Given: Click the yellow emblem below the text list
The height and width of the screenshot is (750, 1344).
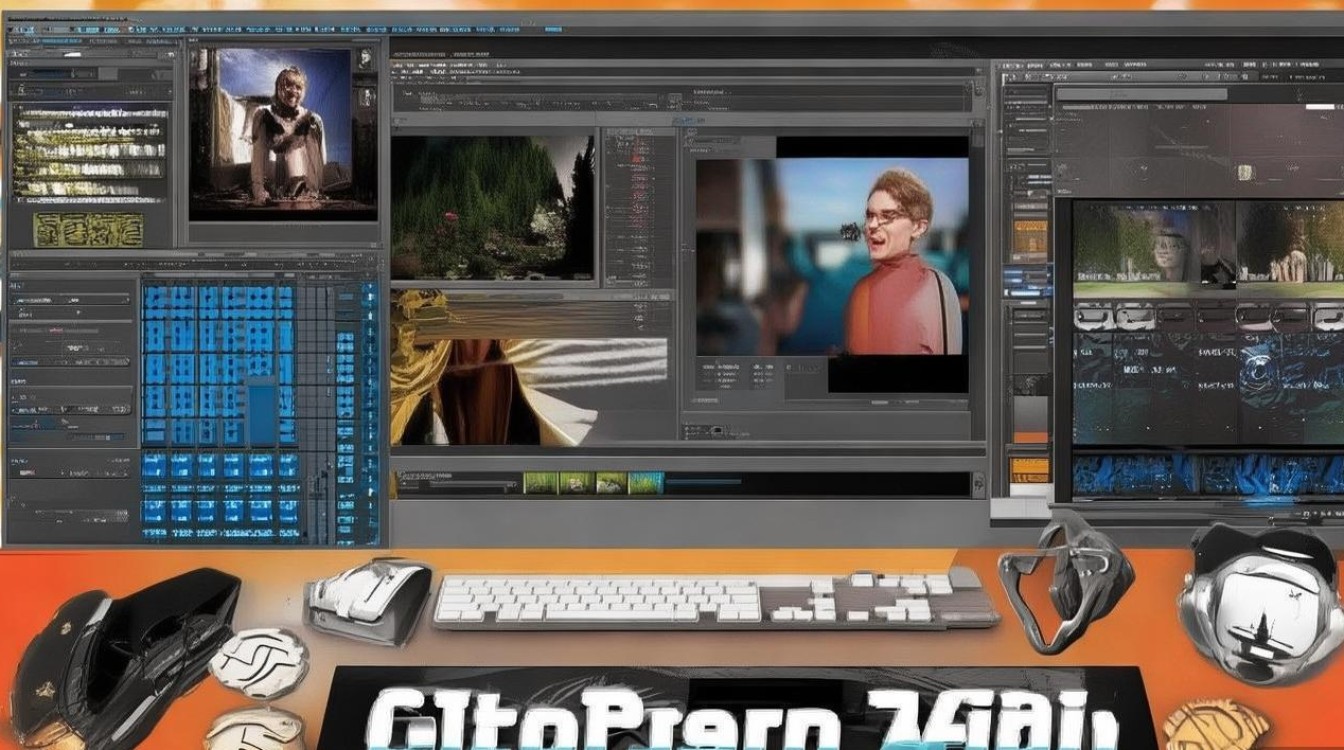Looking at the screenshot, I should 88,229.
